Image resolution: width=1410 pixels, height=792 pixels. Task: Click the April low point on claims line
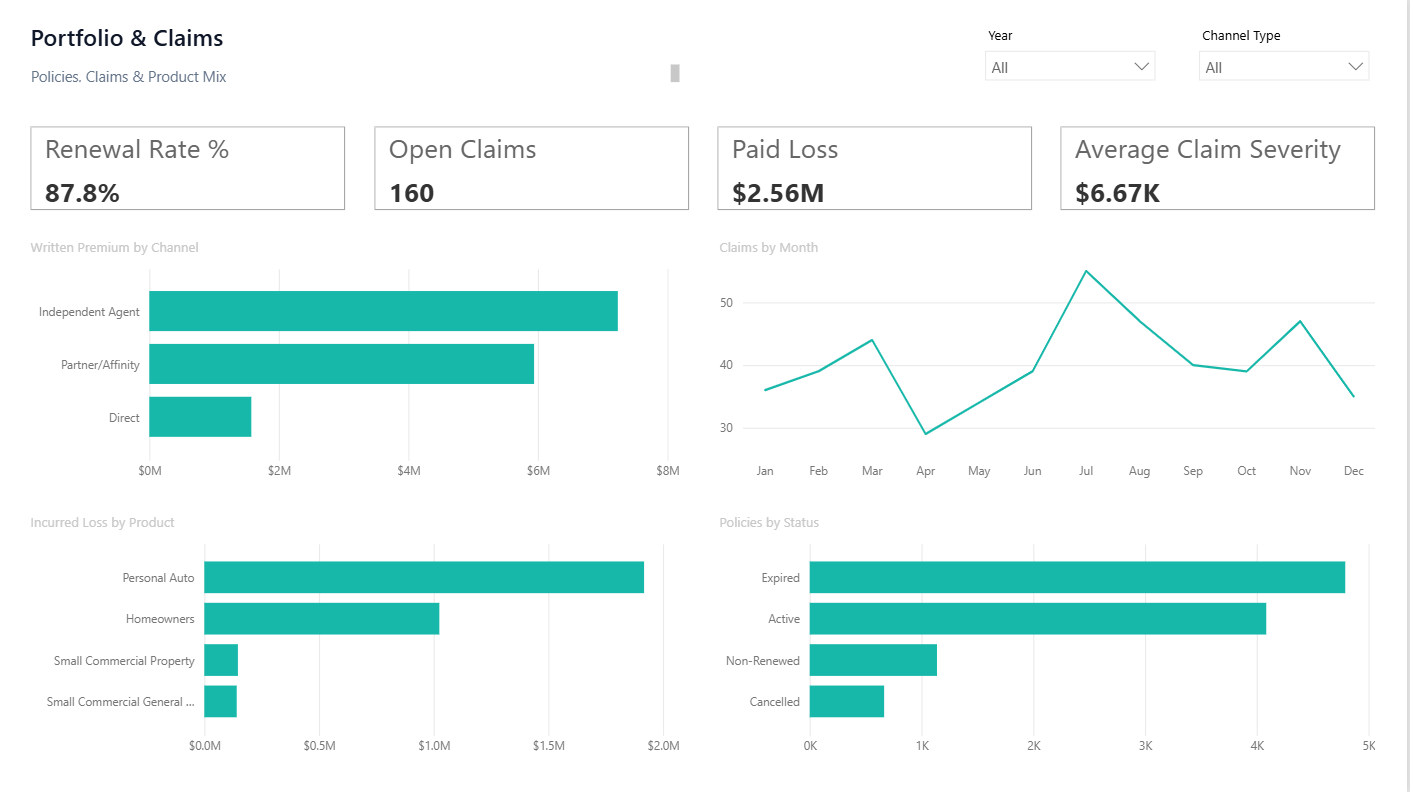pyautogui.click(x=925, y=434)
